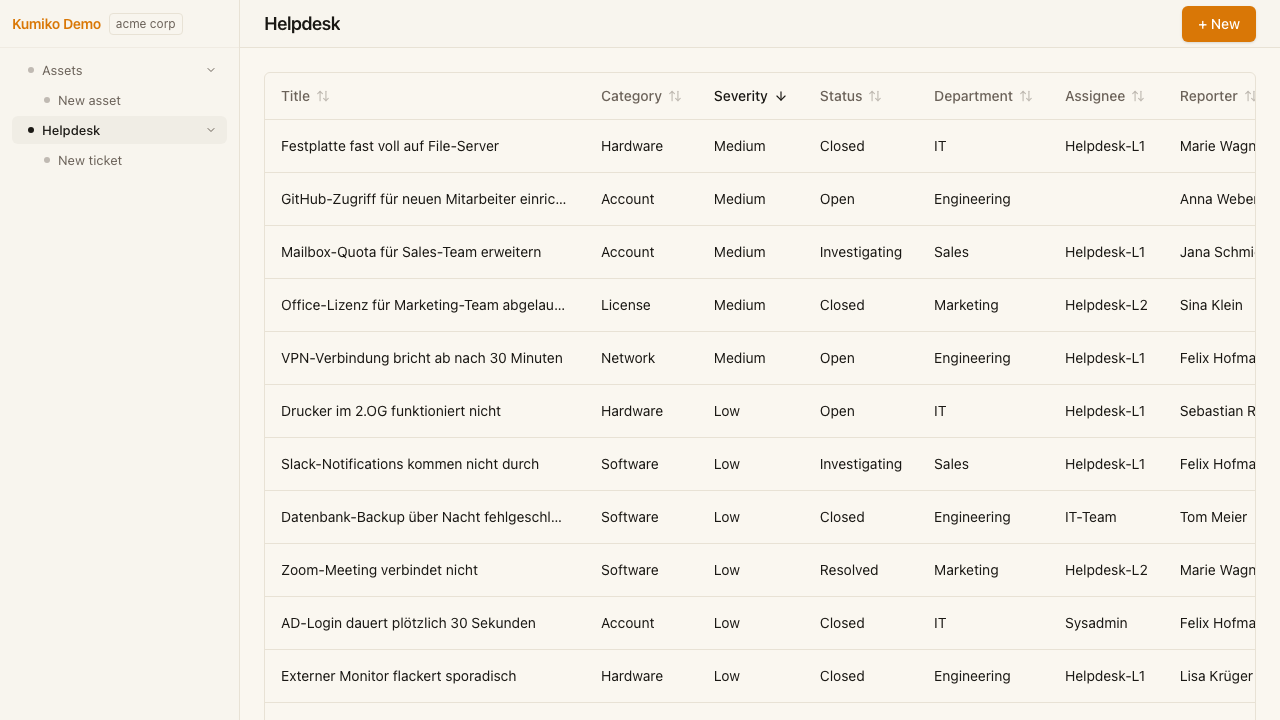Screen dimensions: 1280x720
Task: Click the + New button
Action: 1218,24
